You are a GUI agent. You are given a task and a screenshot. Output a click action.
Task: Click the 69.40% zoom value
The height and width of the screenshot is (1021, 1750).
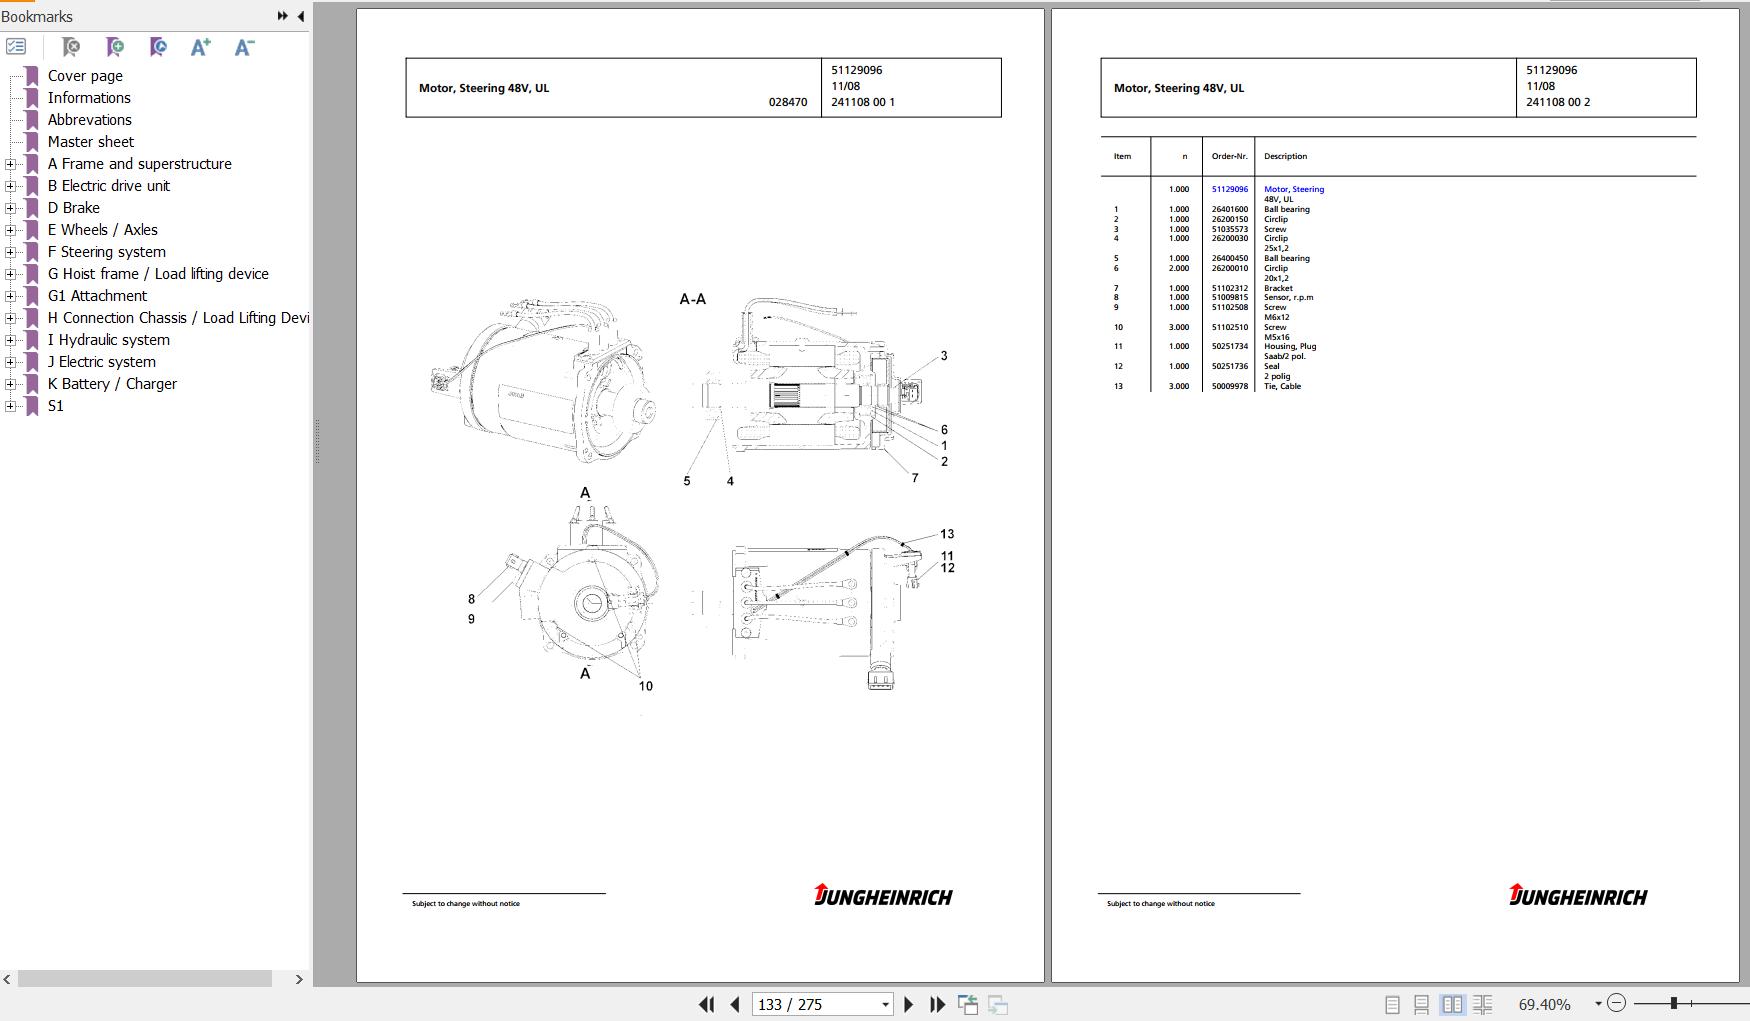(1544, 1004)
